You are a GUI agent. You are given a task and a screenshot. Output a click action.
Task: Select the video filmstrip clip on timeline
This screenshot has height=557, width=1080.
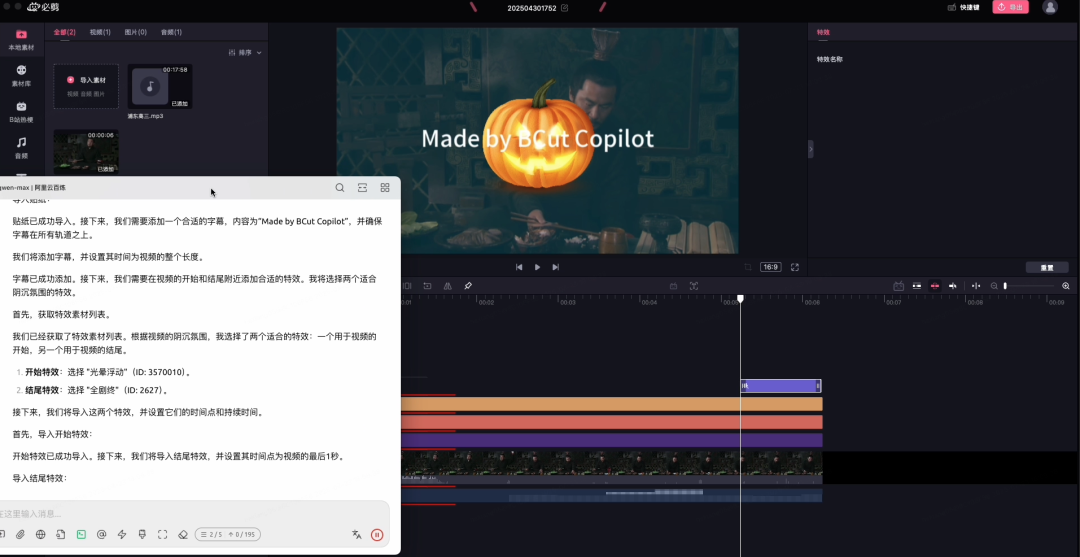pos(612,465)
